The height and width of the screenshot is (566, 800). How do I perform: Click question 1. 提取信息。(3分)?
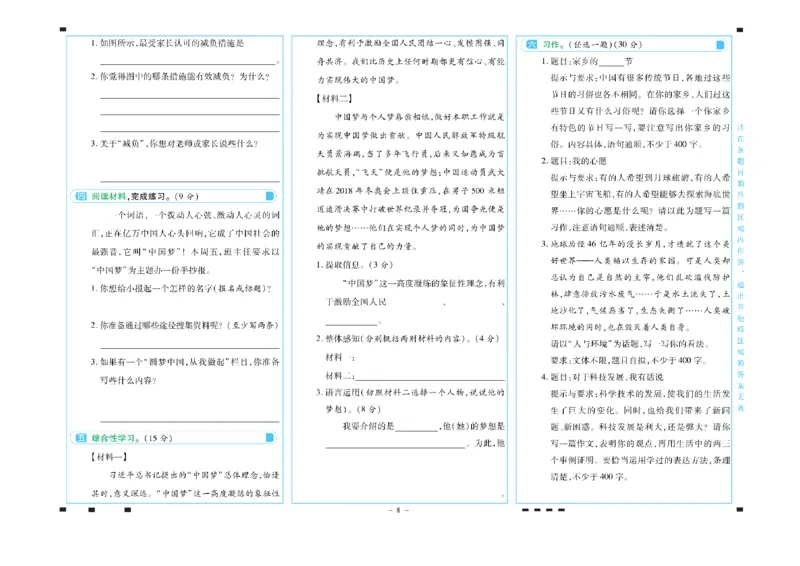point(354,264)
